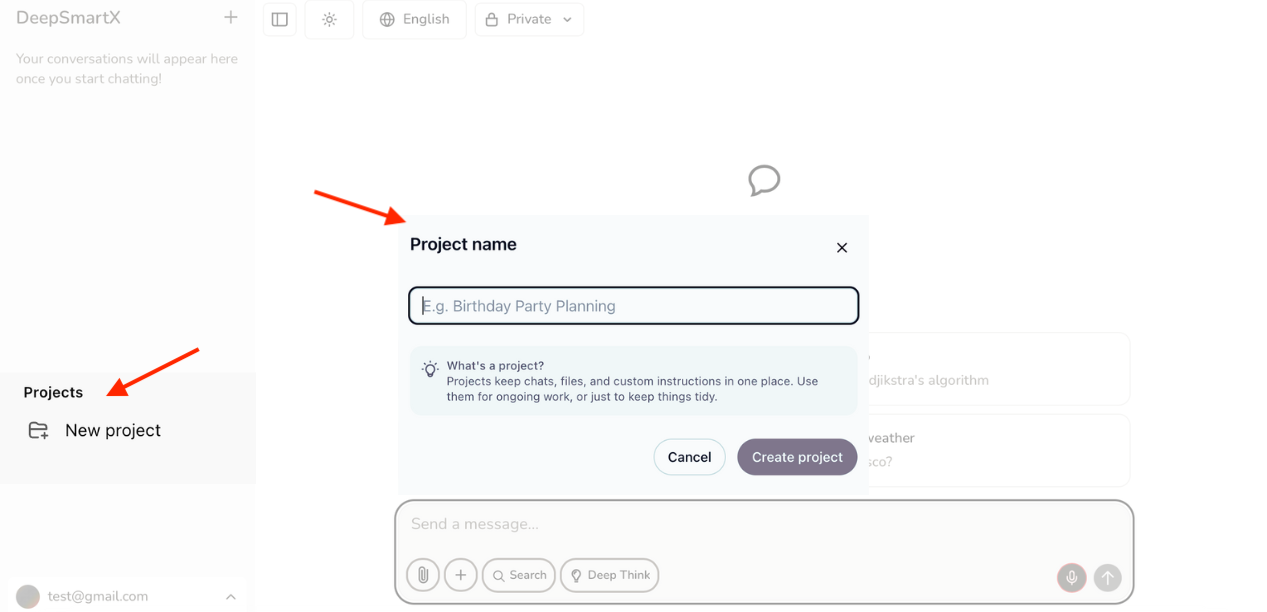Close the Project name dialog
1267x612 pixels.
(842, 248)
